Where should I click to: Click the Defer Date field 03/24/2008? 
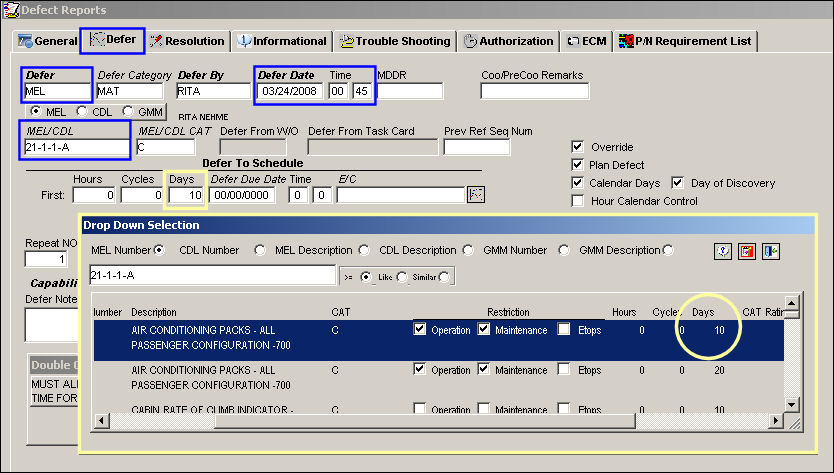click(x=290, y=91)
